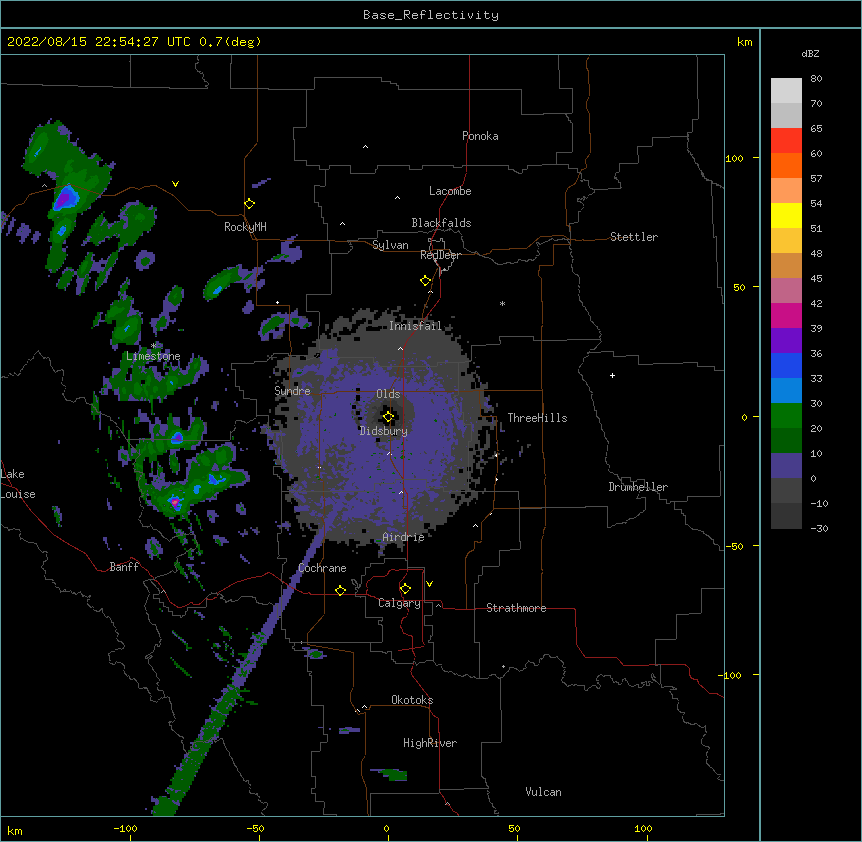Select the radar site diamond between Olds and Didsbury
The width and height of the screenshot is (862, 842).
(x=388, y=417)
